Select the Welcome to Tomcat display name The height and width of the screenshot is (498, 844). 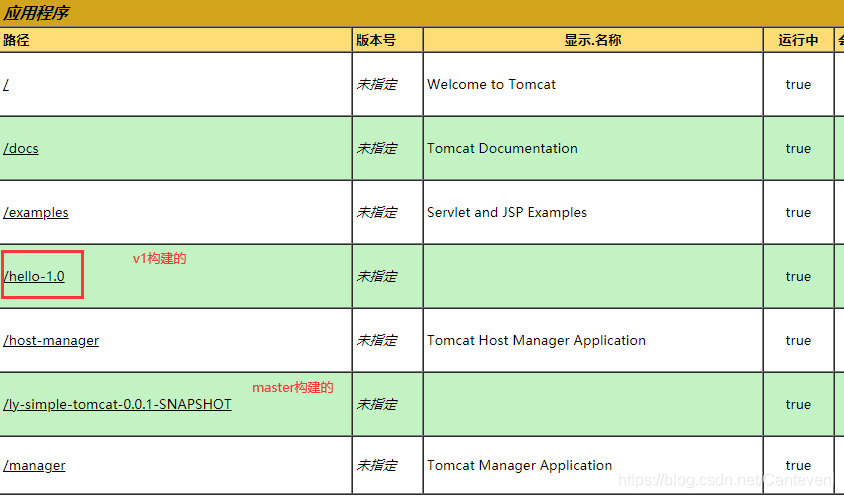[x=491, y=85]
